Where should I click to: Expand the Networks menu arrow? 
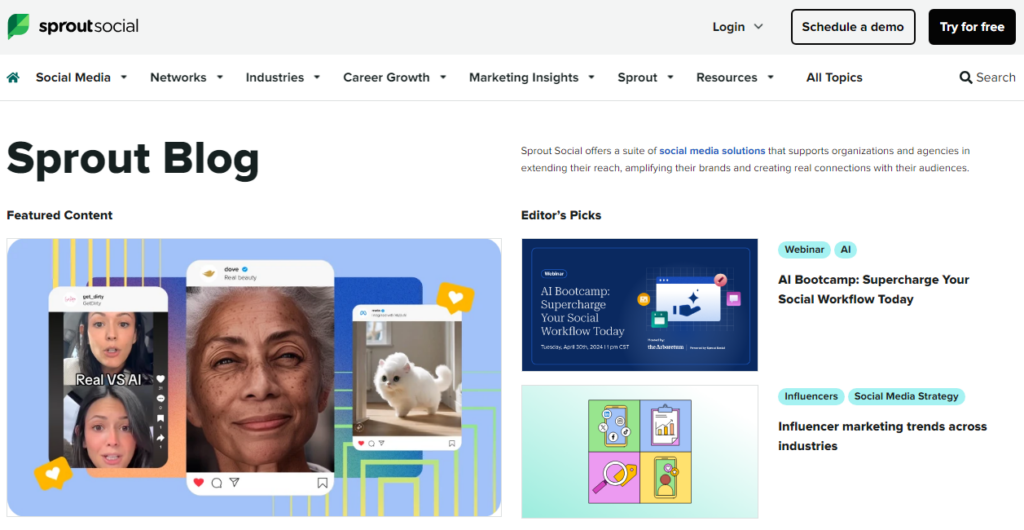220,77
